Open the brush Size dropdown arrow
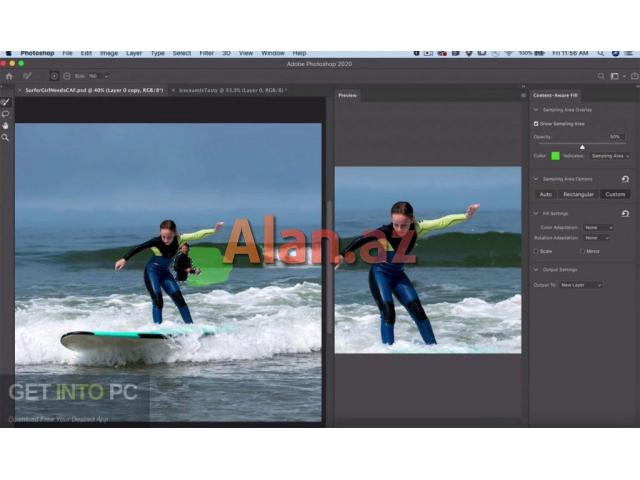This screenshot has height=480, width=640. [x=106, y=76]
